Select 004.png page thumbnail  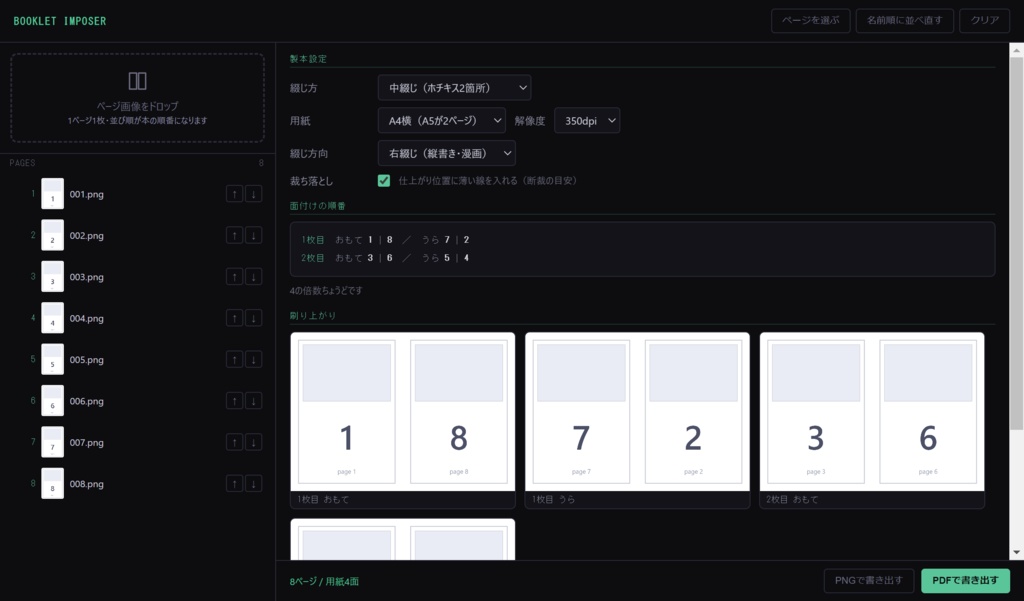point(53,318)
